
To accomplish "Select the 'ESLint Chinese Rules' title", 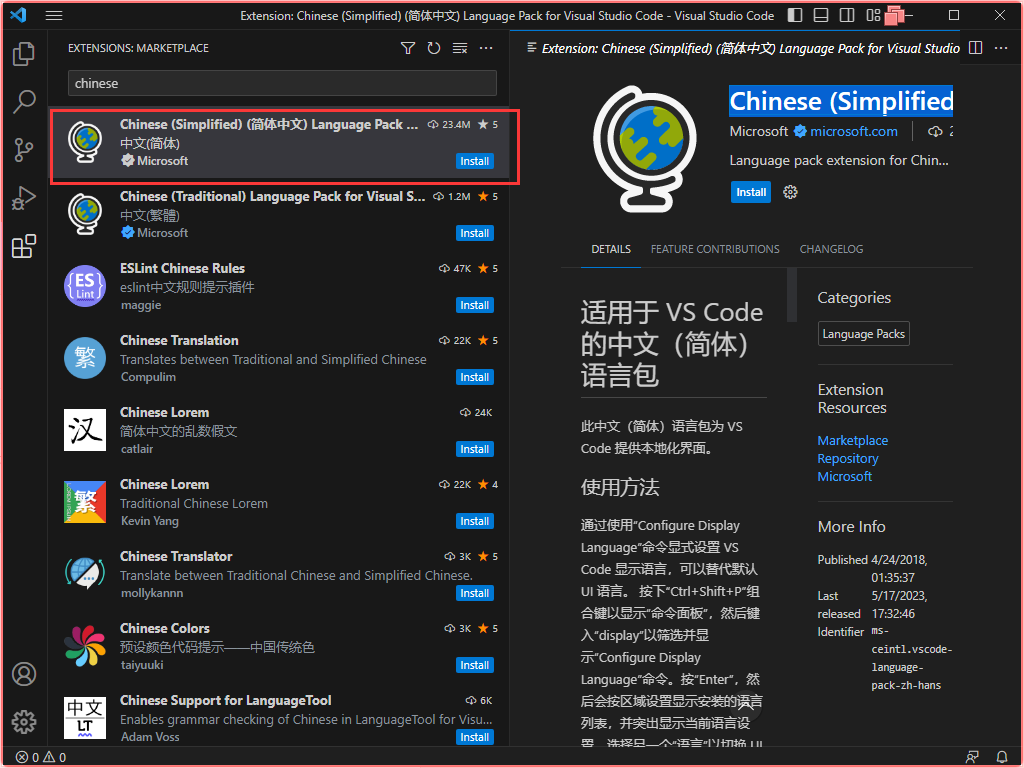I will [x=182, y=268].
